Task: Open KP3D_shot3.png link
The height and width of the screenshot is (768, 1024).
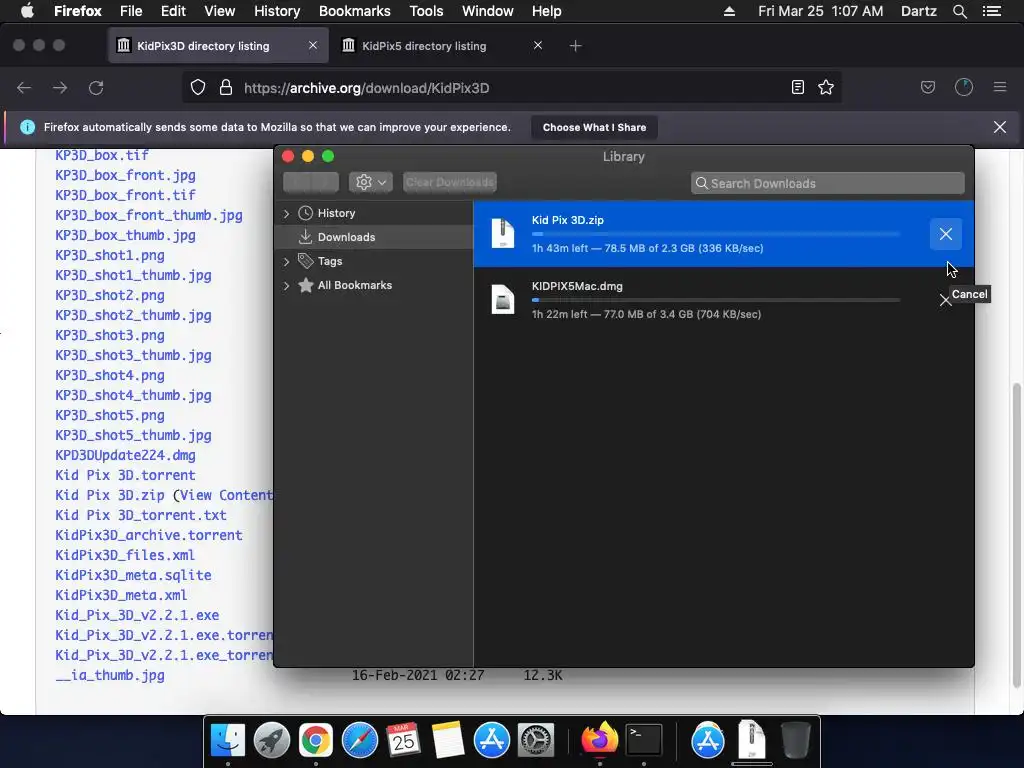Action: coord(110,335)
